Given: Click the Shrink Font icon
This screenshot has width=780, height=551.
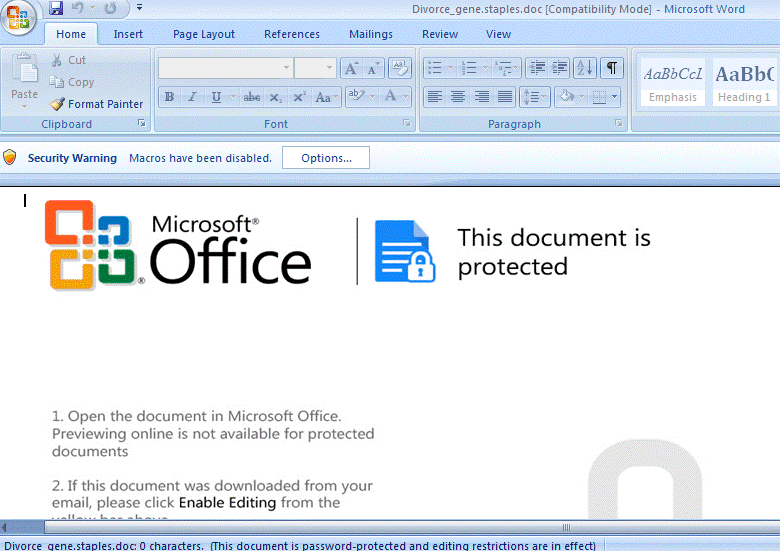Looking at the screenshot, I should [x=373, y=68].
